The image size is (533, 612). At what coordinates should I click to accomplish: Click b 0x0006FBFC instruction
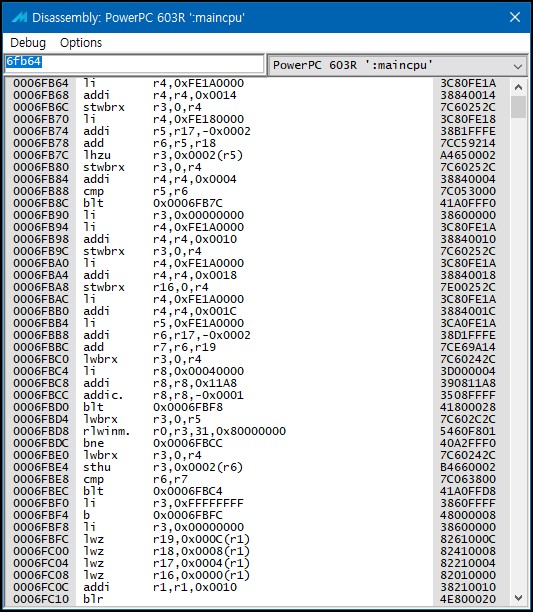click(153, 515)
